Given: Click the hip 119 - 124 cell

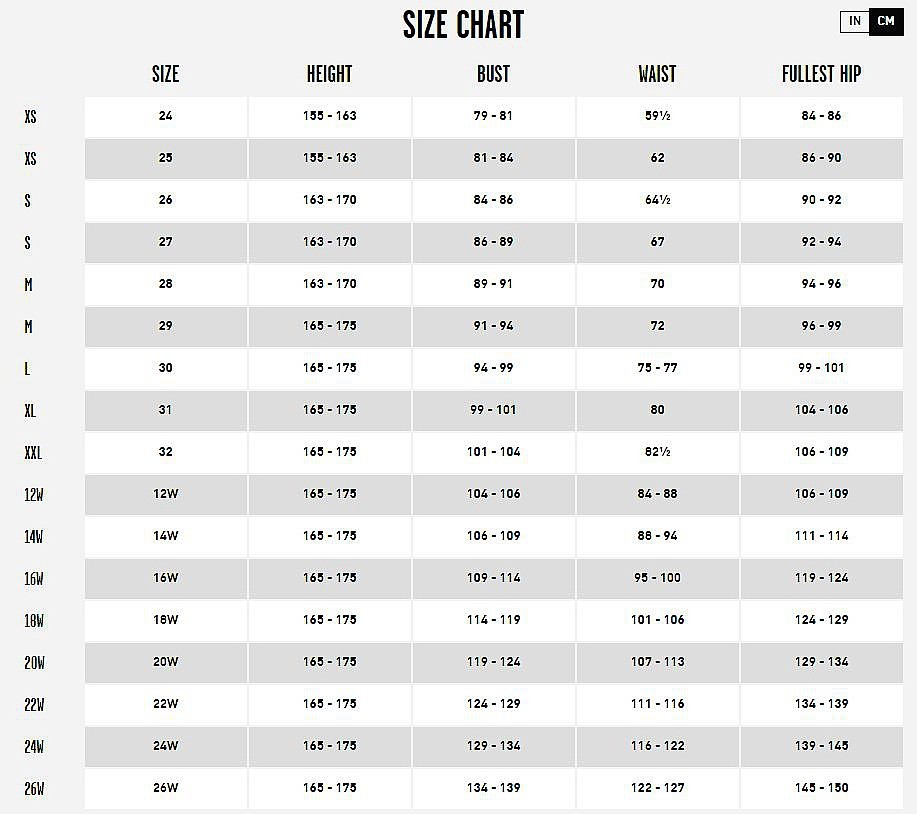Looking at the screenshot, I should [822, 578].
